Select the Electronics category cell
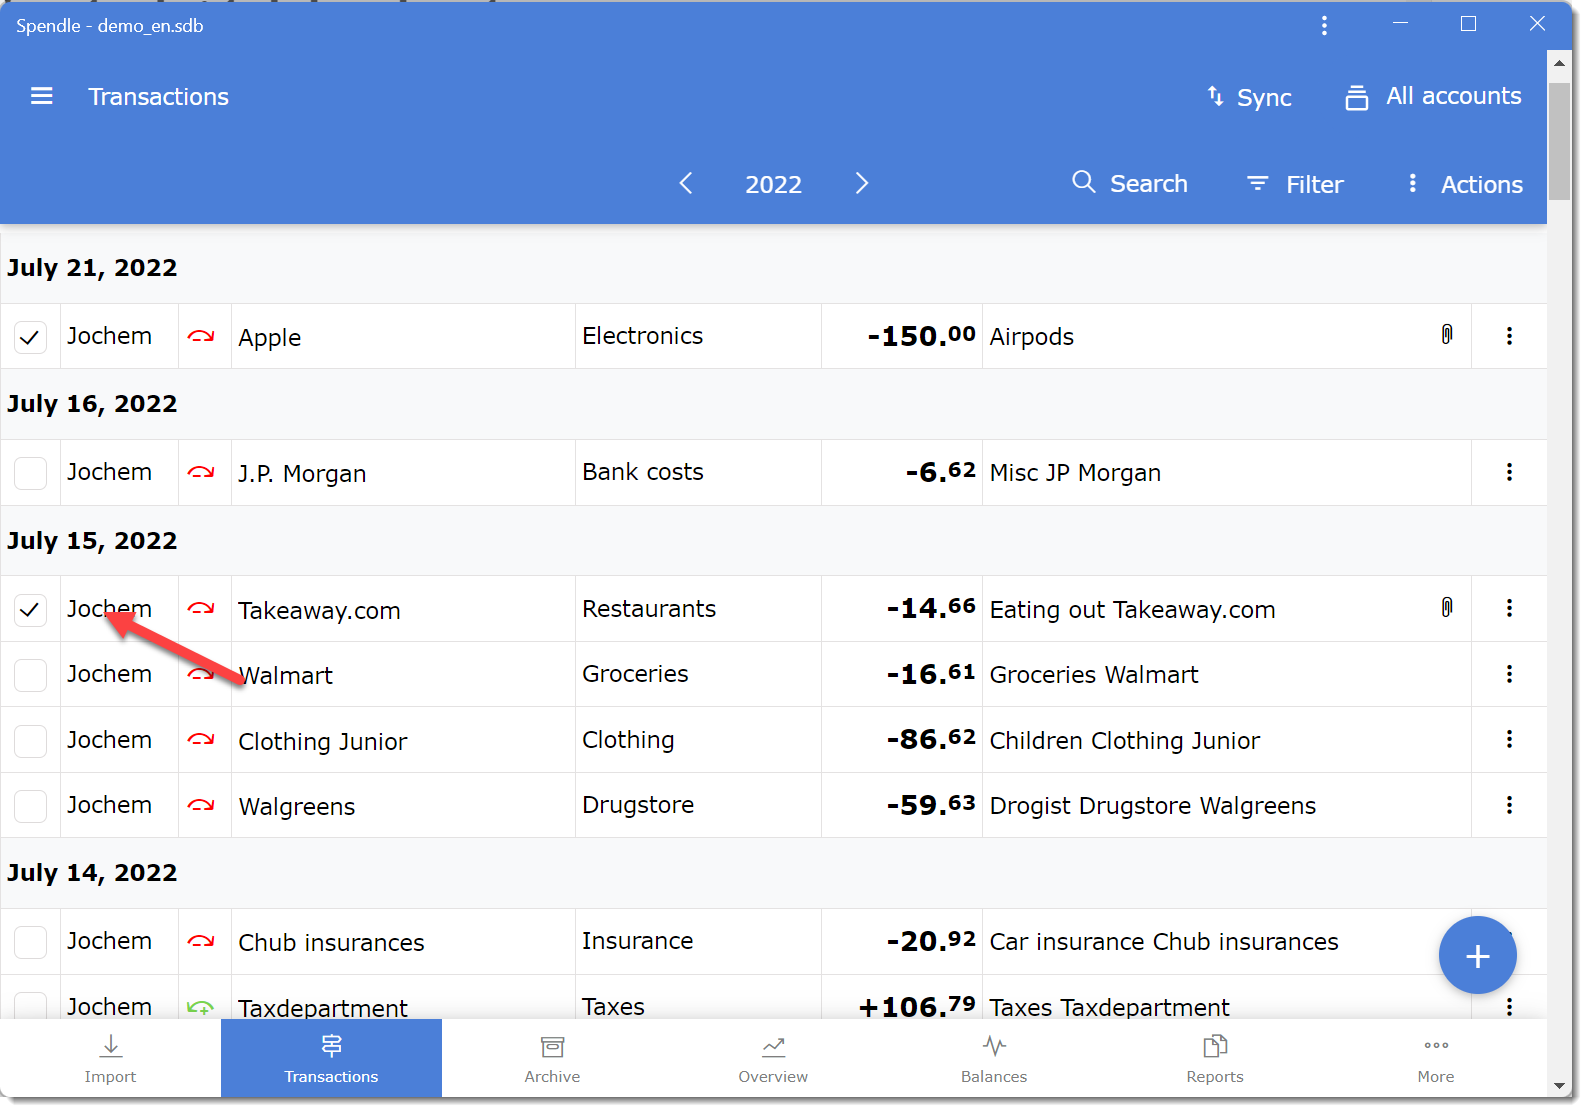Viewport: 1587px width, 1112px height. point(698,336)
